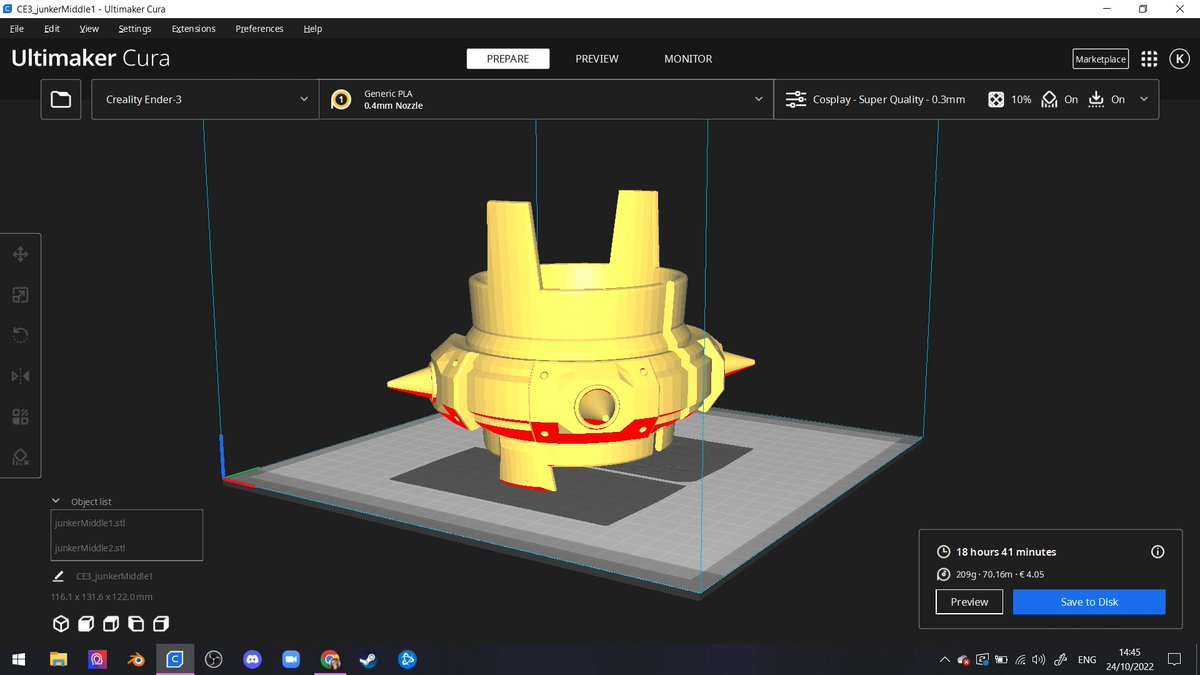Expand Creality Ender-3 printer dropdown
Viewport: 1200px width, 675px height.
[x=304, y=99]
